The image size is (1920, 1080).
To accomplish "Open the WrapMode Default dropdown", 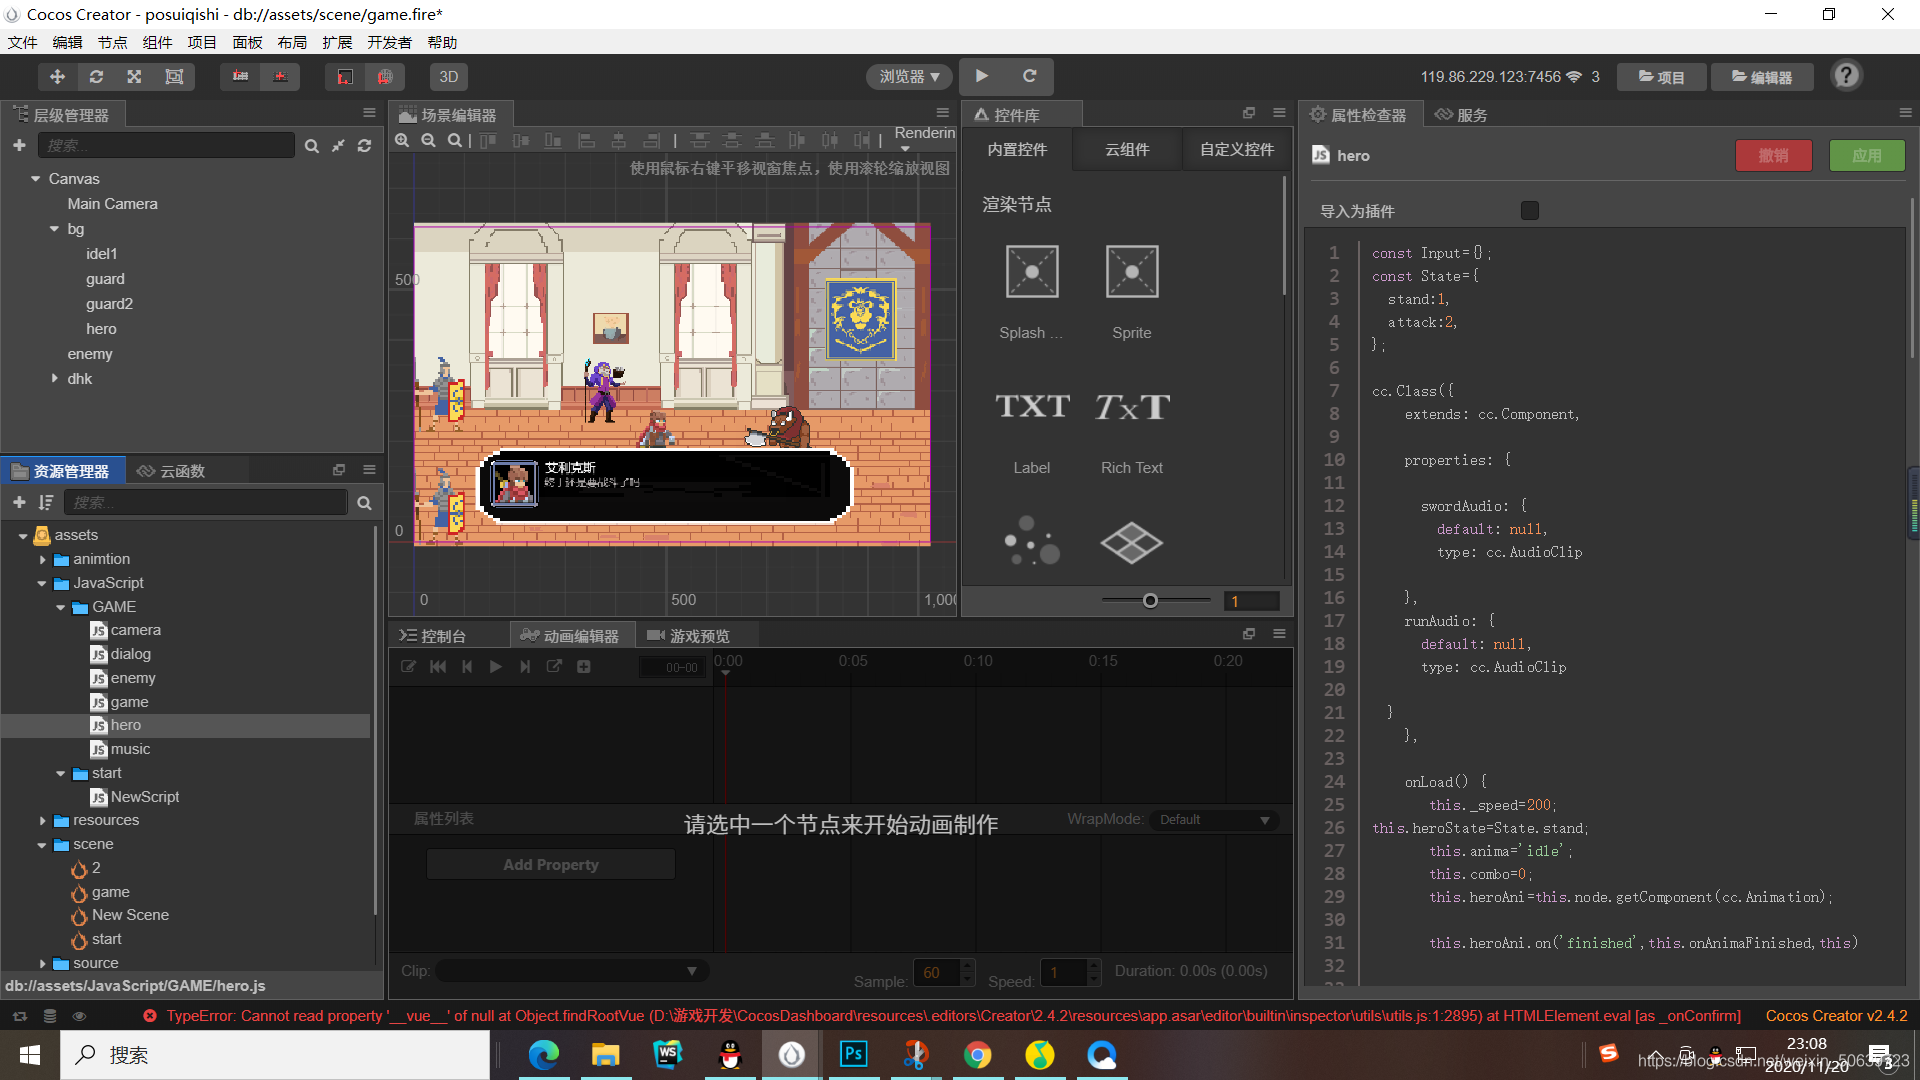I will [1214, 820].
